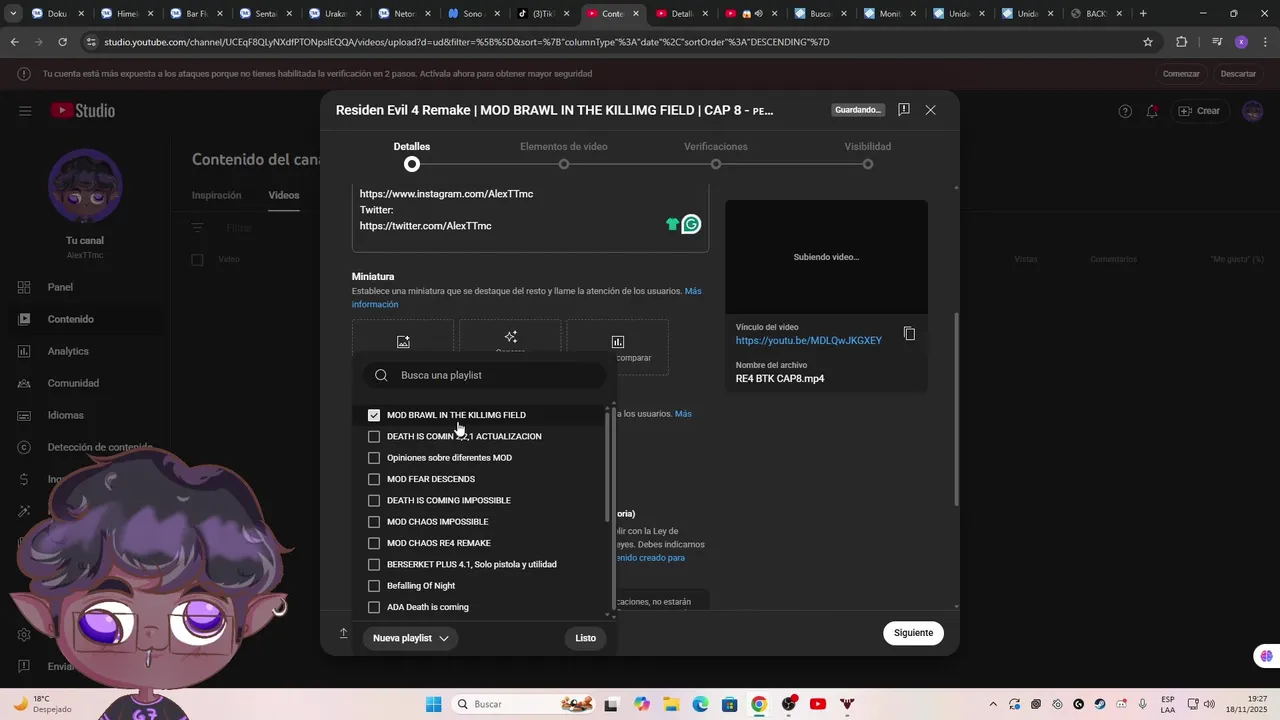Open the browser extensions puzzle icon

pyautogui.click(x=1182, y=42)
